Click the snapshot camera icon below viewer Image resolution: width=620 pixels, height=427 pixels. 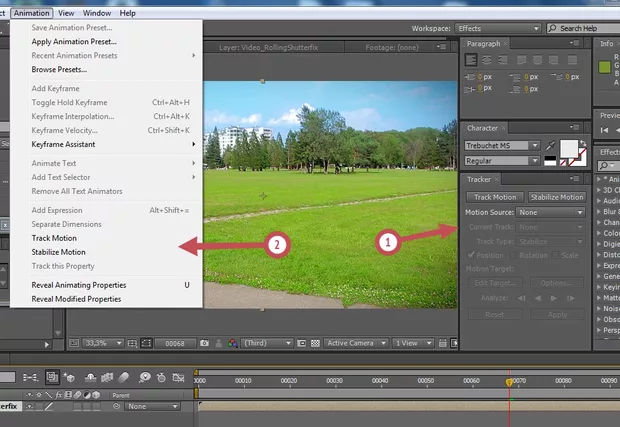[203, 342]
